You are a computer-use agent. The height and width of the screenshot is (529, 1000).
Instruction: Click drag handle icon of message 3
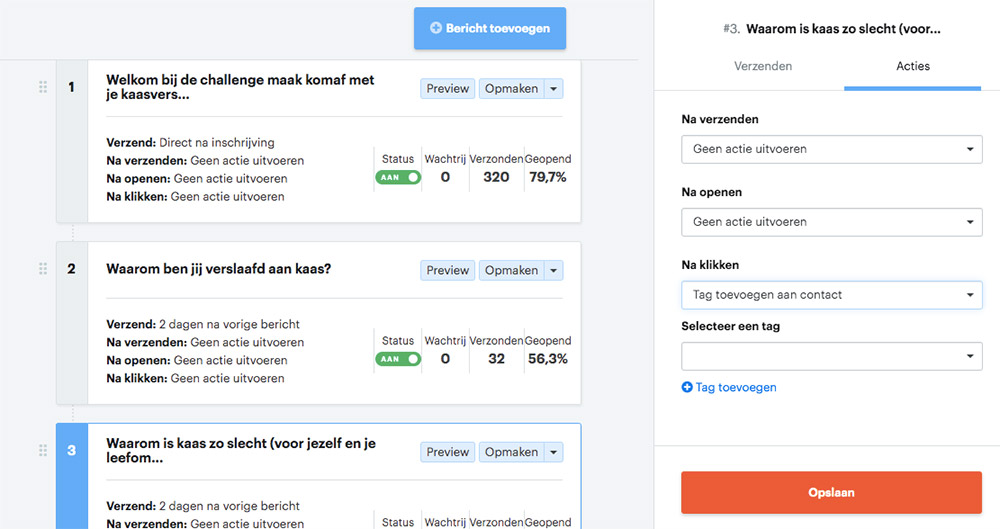43,450
